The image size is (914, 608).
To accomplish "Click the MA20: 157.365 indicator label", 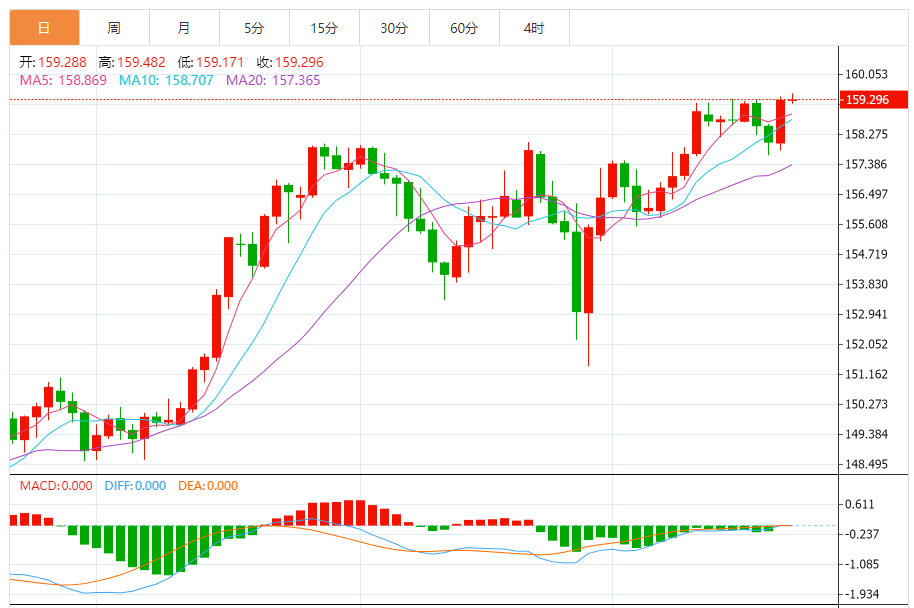I will 273,80.
